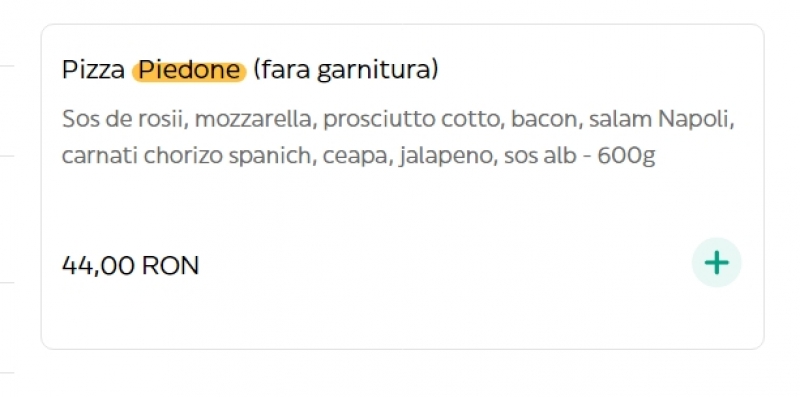Click the word 'Pizza' in the title
The width and height of the screenshot is (800, 397).
[93, 71]
